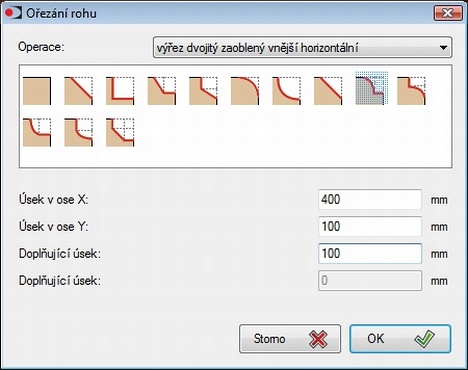The height and width of the screenshot is (370, 468).
Task: Pick the diagonal cut with vertical step icon
Action: pyautogui.click(x=203, y=91)
